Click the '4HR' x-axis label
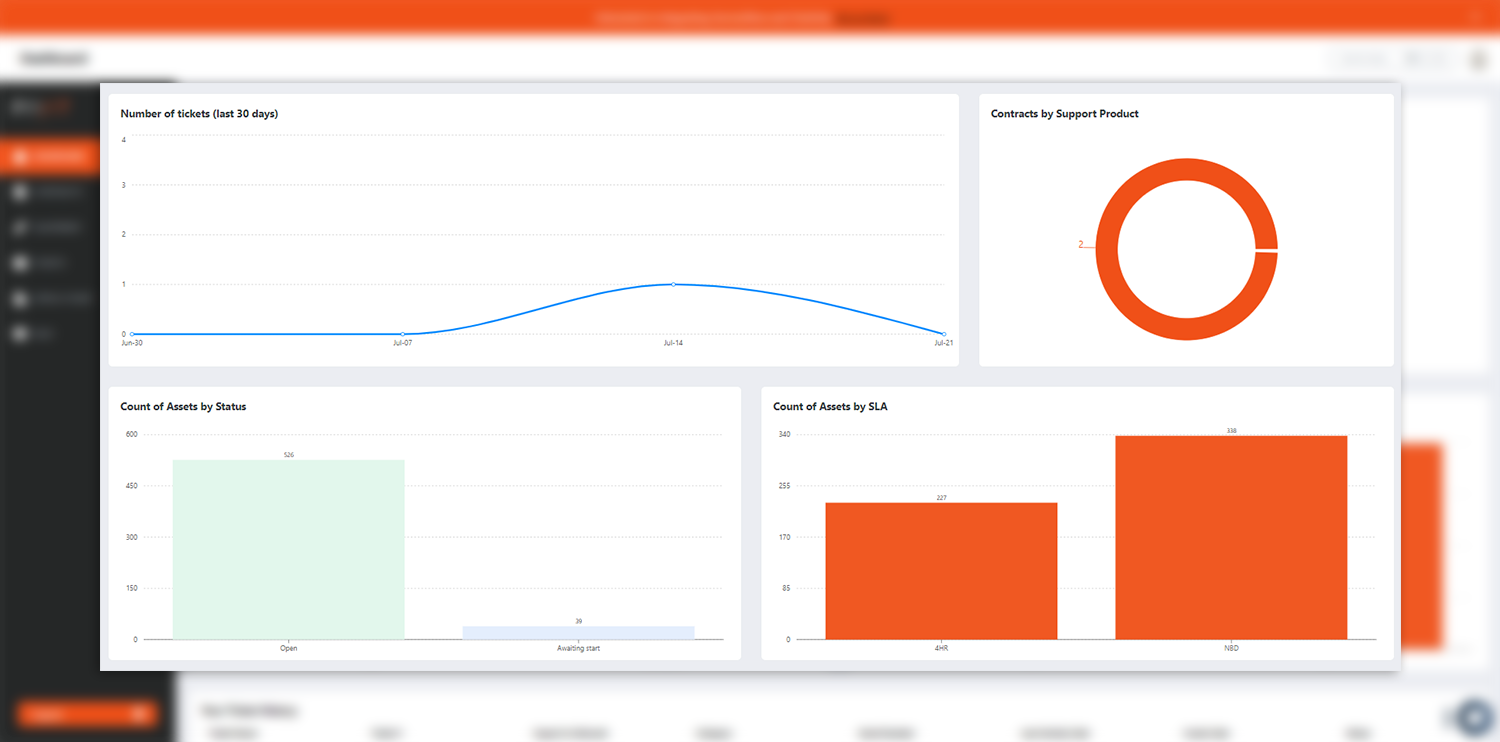This screenshot has height=742, width=1500. (941, 649)
